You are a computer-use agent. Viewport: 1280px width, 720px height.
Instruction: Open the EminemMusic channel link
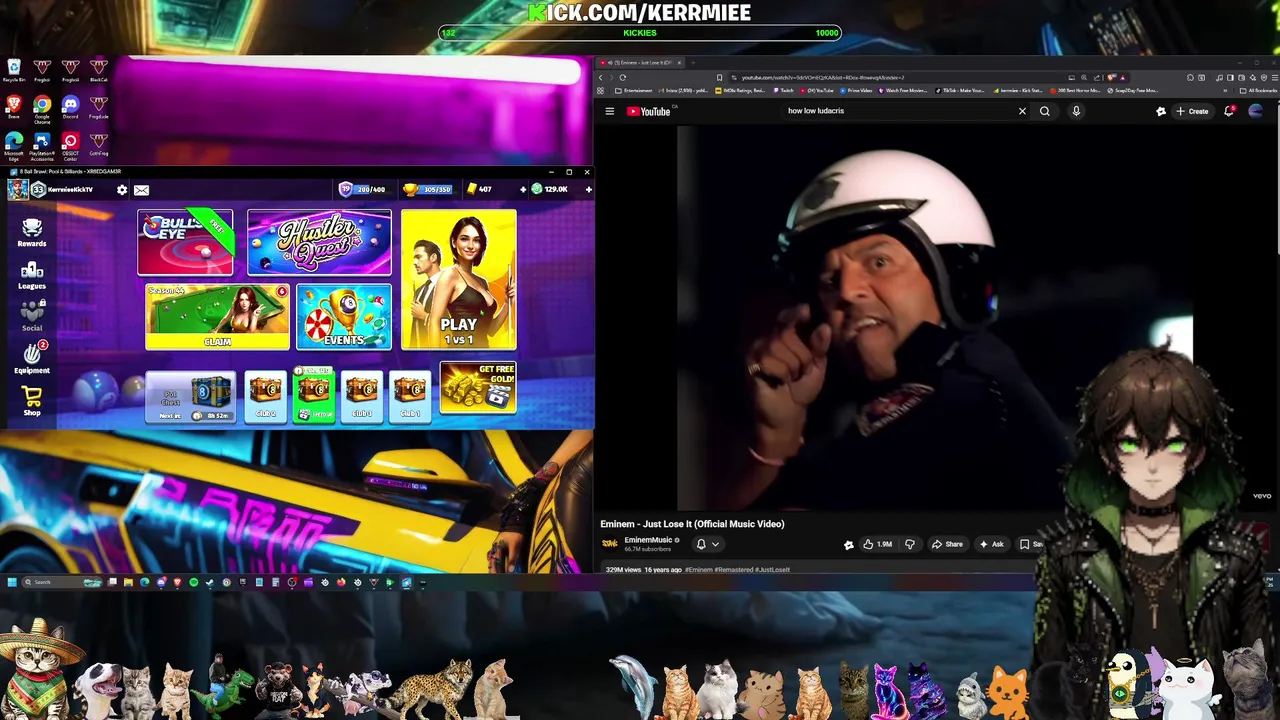click(648, 540)
